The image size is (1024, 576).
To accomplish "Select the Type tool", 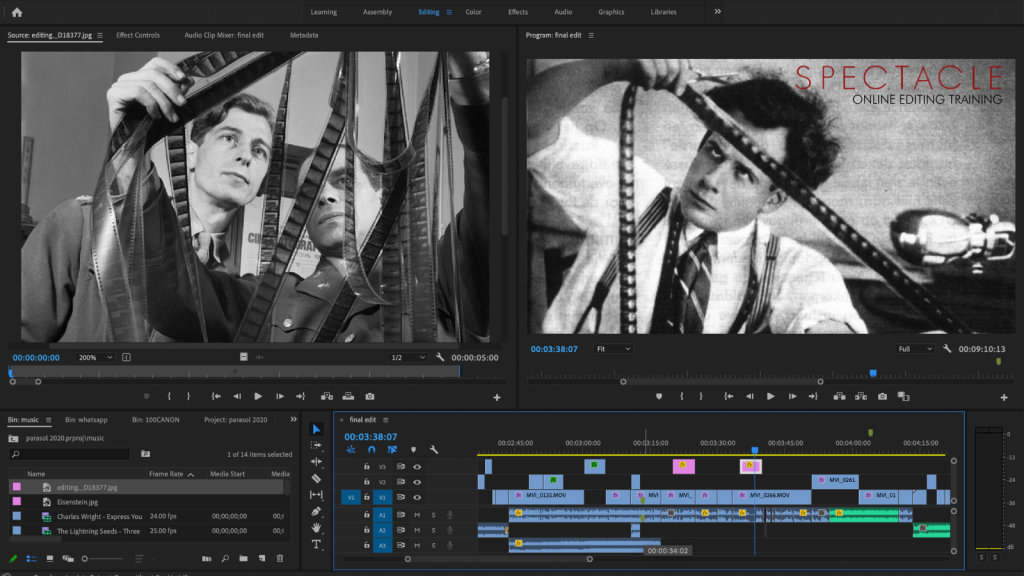I will click(316, 544).
